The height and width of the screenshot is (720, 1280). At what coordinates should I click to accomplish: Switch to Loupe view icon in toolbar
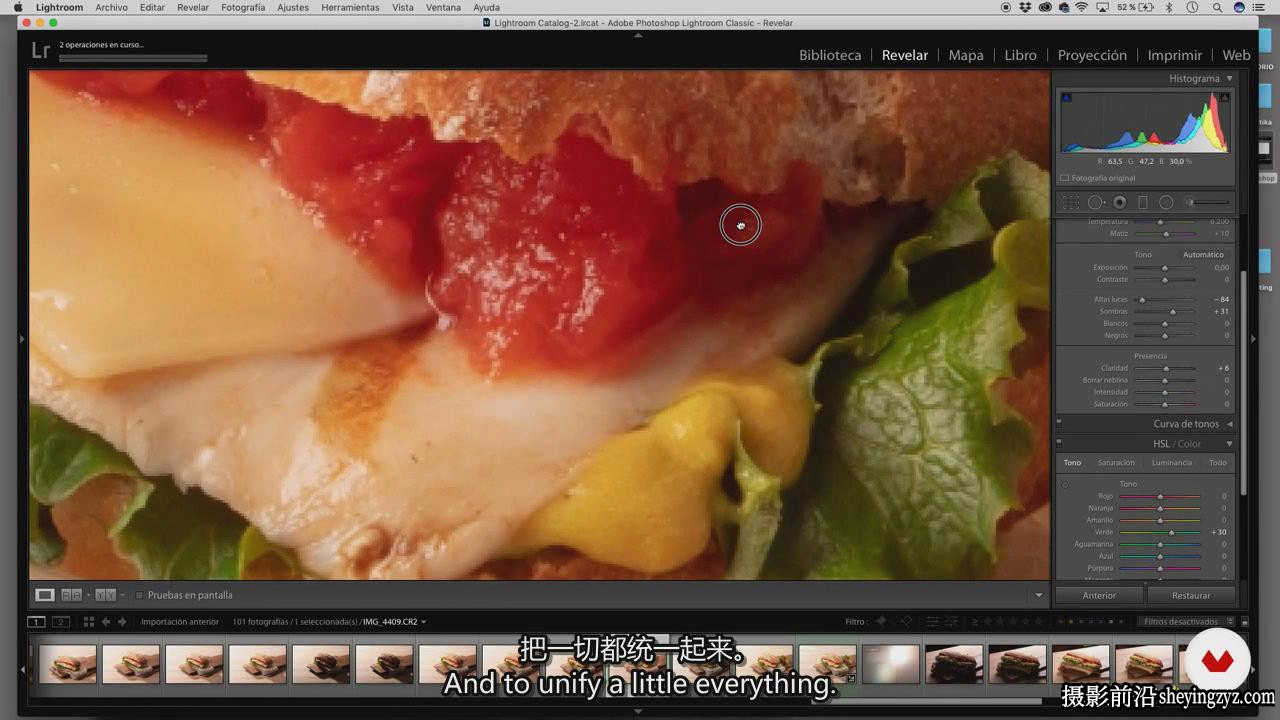tap(45, 595)
